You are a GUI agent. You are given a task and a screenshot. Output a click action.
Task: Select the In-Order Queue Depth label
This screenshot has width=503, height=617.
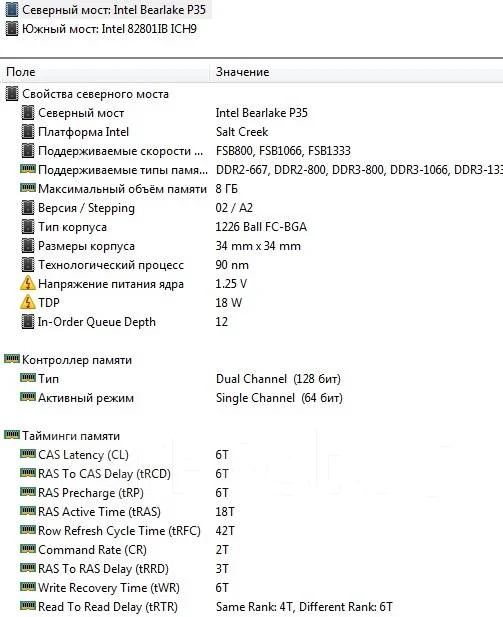point(97,322)
